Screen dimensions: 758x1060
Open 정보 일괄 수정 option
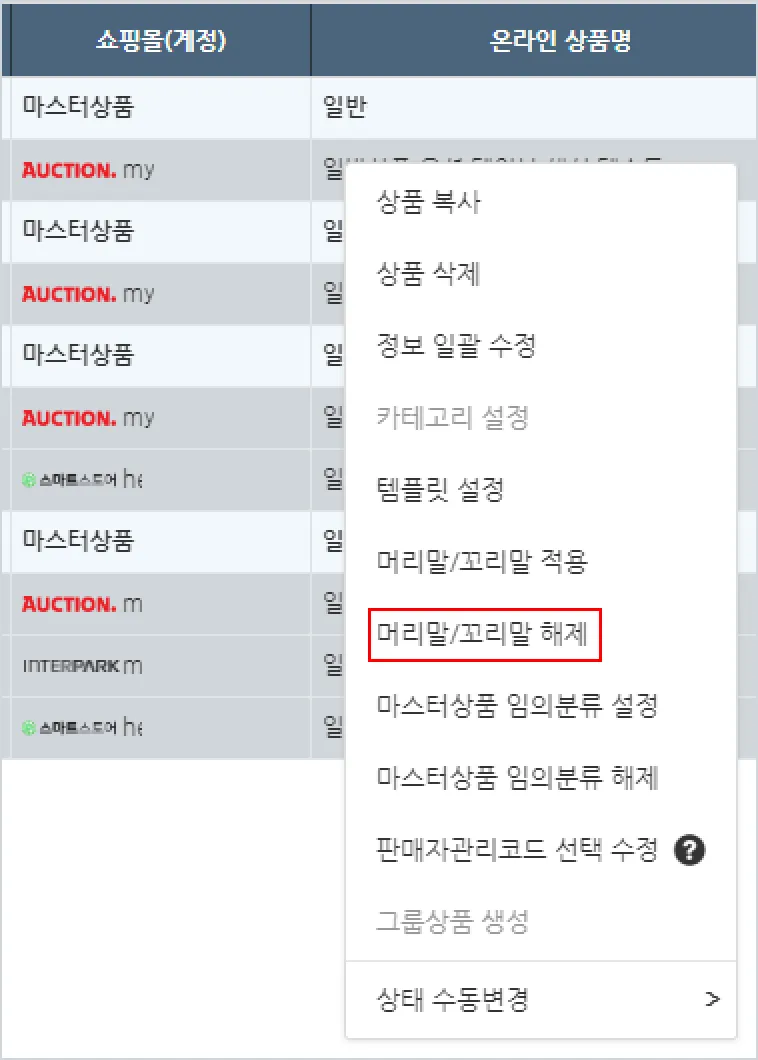click(x=456, y=346)
